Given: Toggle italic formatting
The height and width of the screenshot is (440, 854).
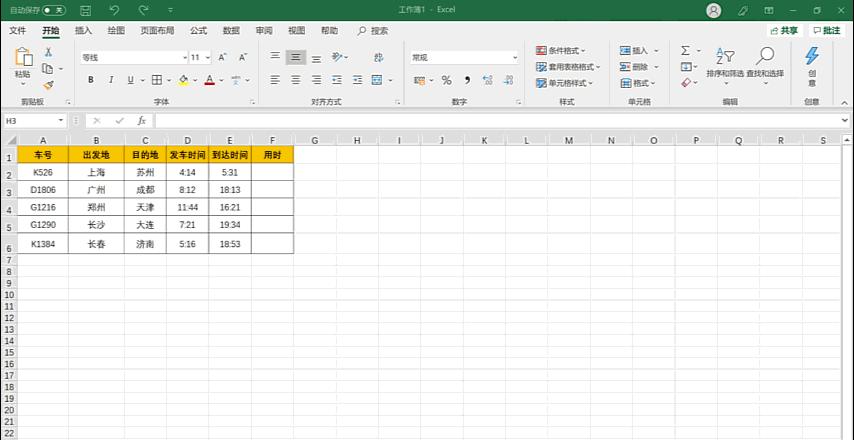Looking at the screenshot, I should [x=111, y=80].
